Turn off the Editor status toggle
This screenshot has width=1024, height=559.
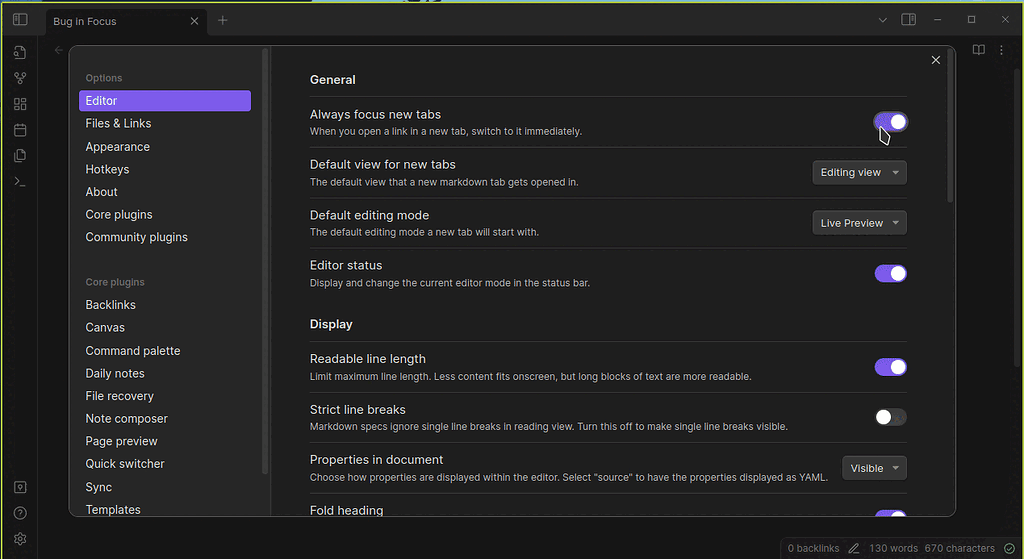point(891,274)
